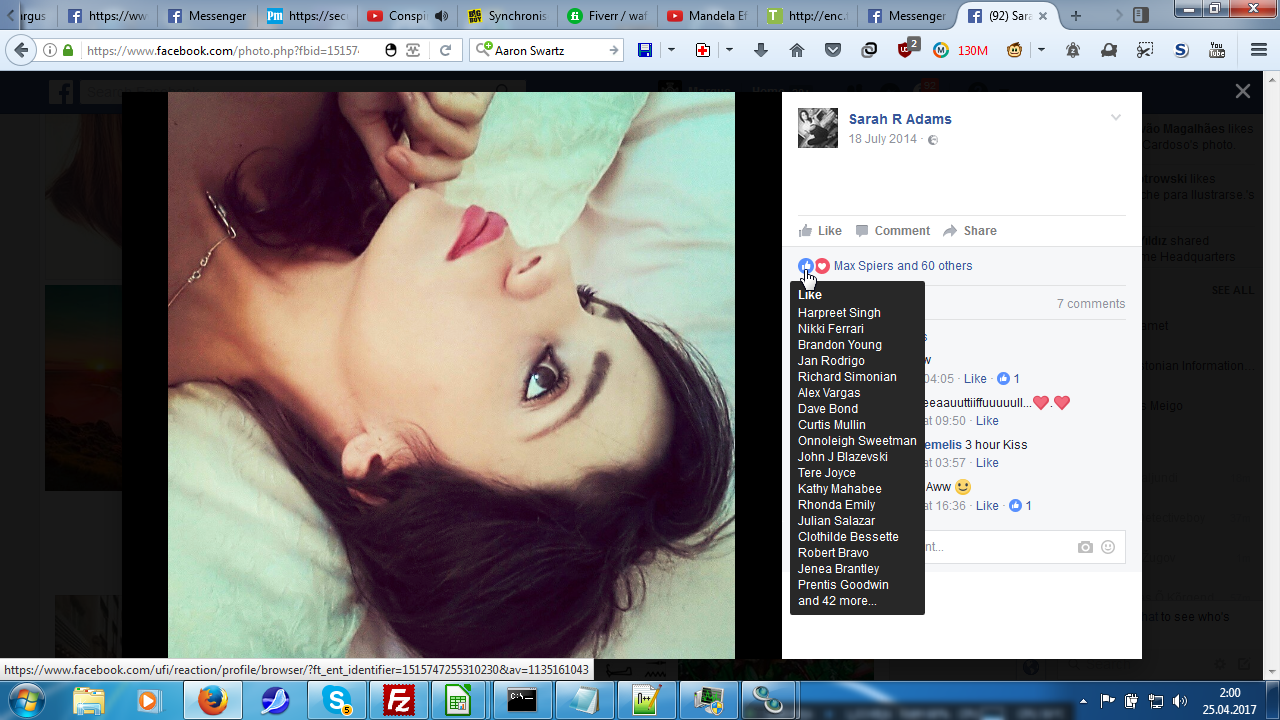
Task: Open the YouTube toolbar extension icon
Action: (1217, 50)
